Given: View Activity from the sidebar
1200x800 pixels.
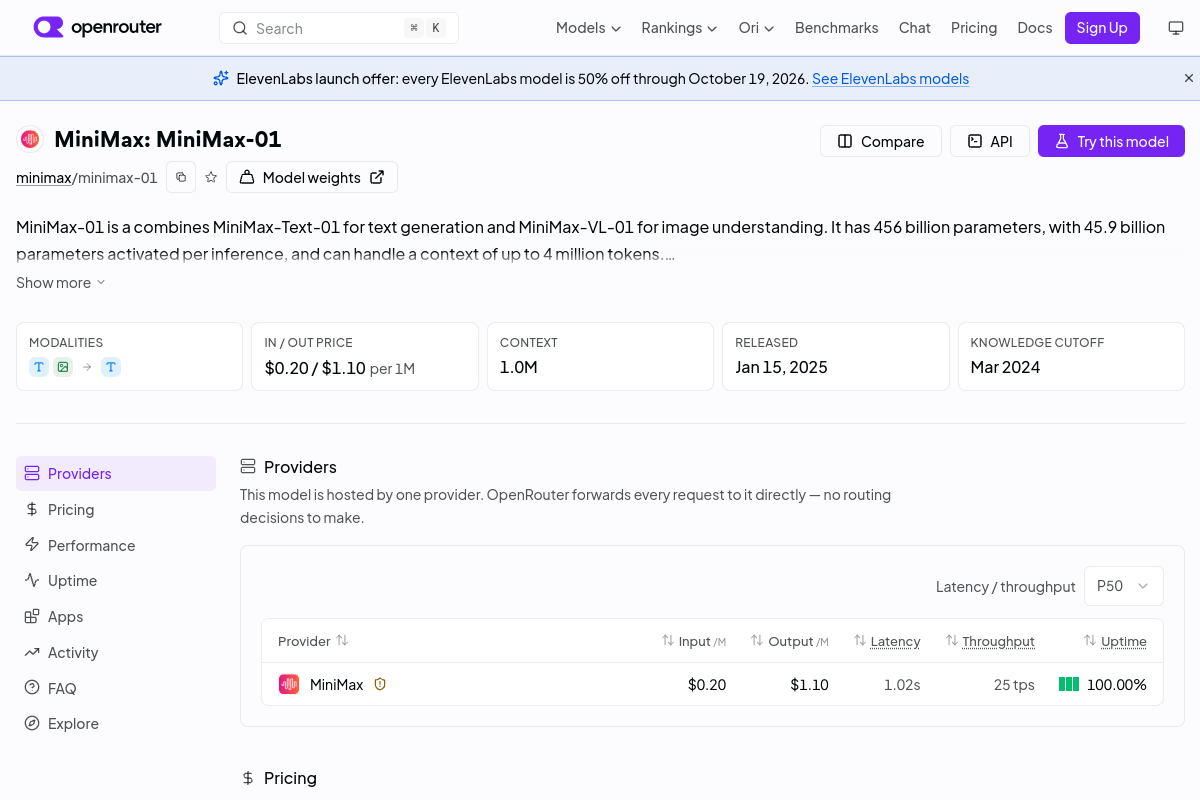Looking at the screenshot, I should pos(116,653).
